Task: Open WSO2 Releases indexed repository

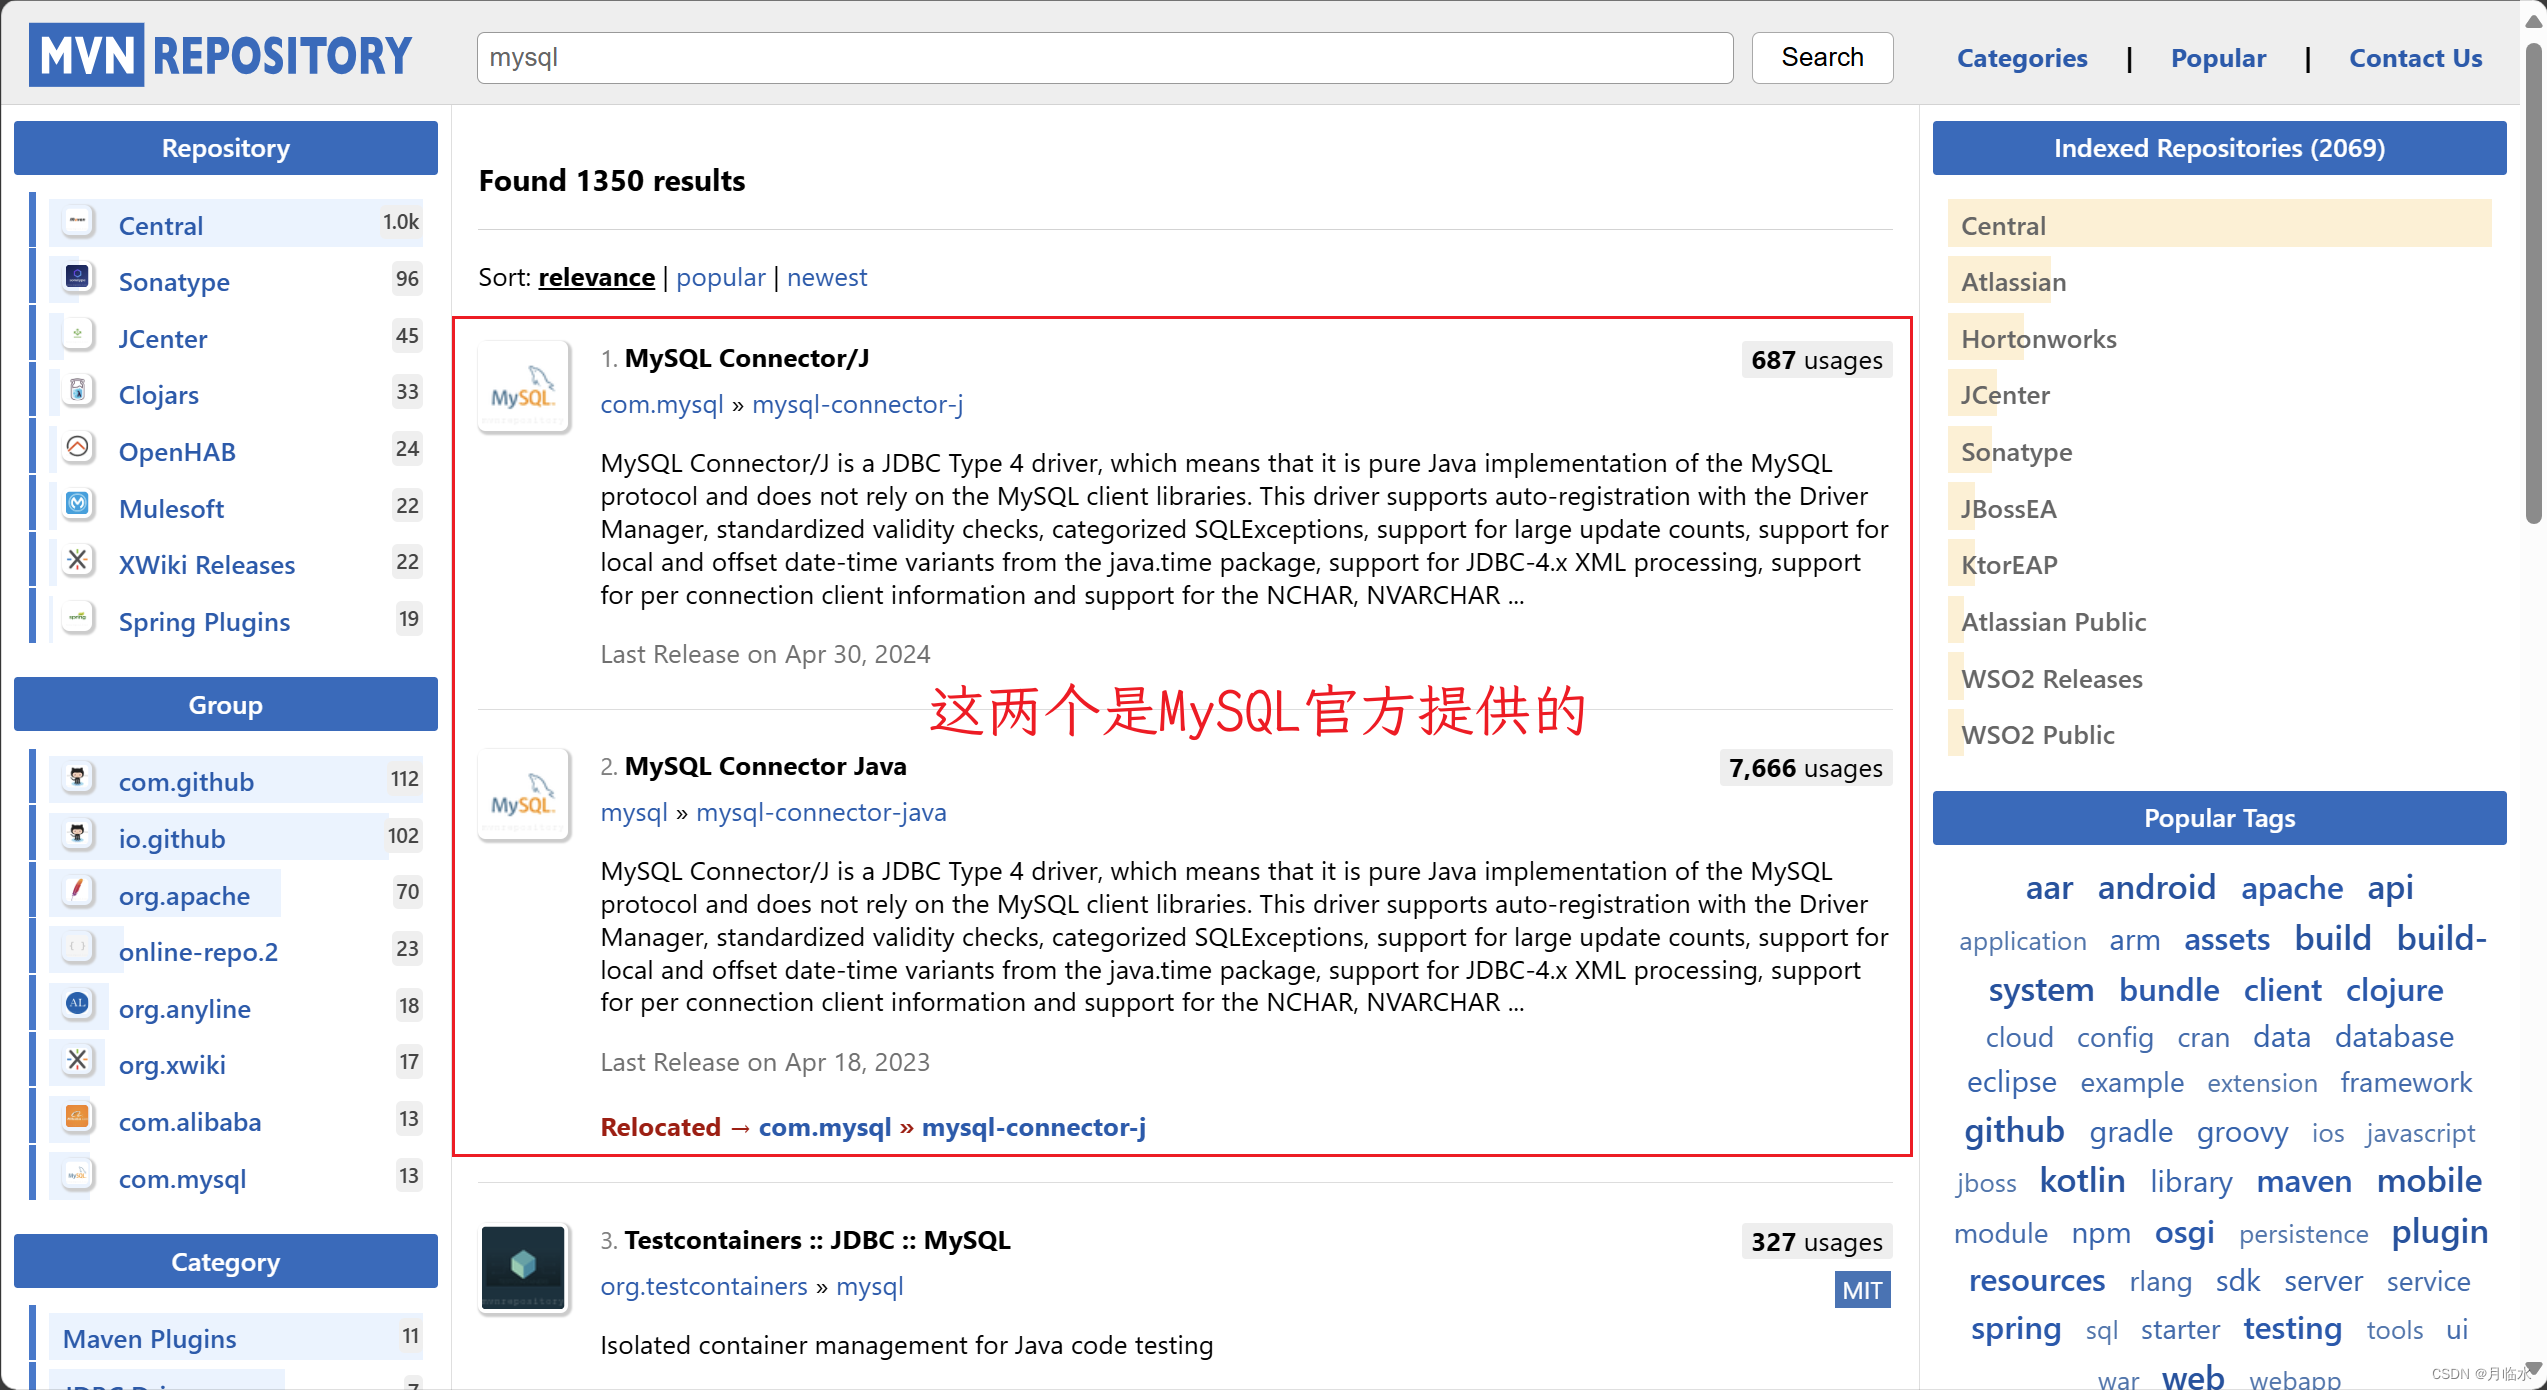Action: pos(2052,679)
